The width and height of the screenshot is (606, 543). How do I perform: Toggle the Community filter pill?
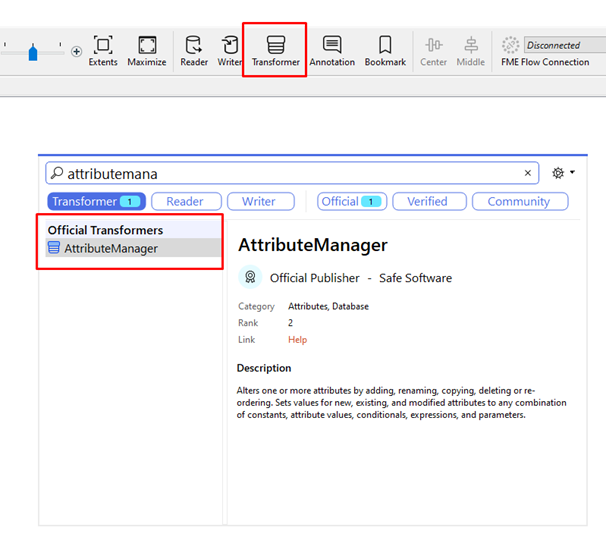520,201
